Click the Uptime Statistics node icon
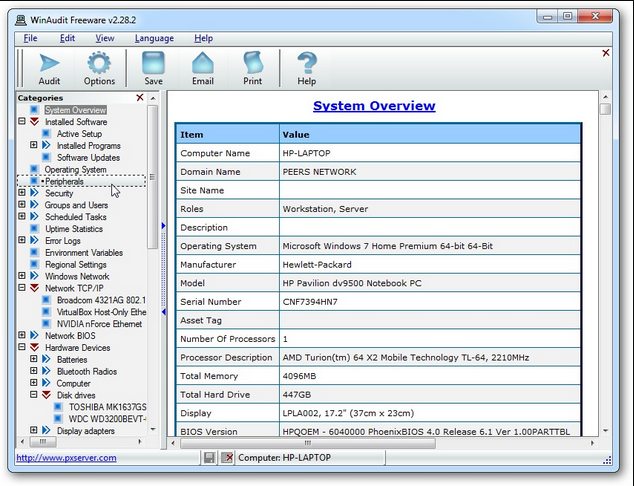 pos(34,229)
